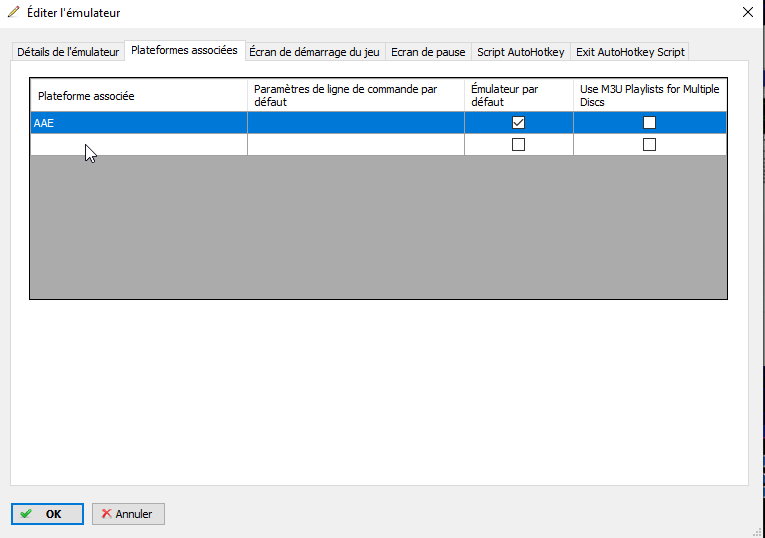Enable M3U Playlists checkbox for AAE
This screenshot has width=765, height=538.
[649, 123]
